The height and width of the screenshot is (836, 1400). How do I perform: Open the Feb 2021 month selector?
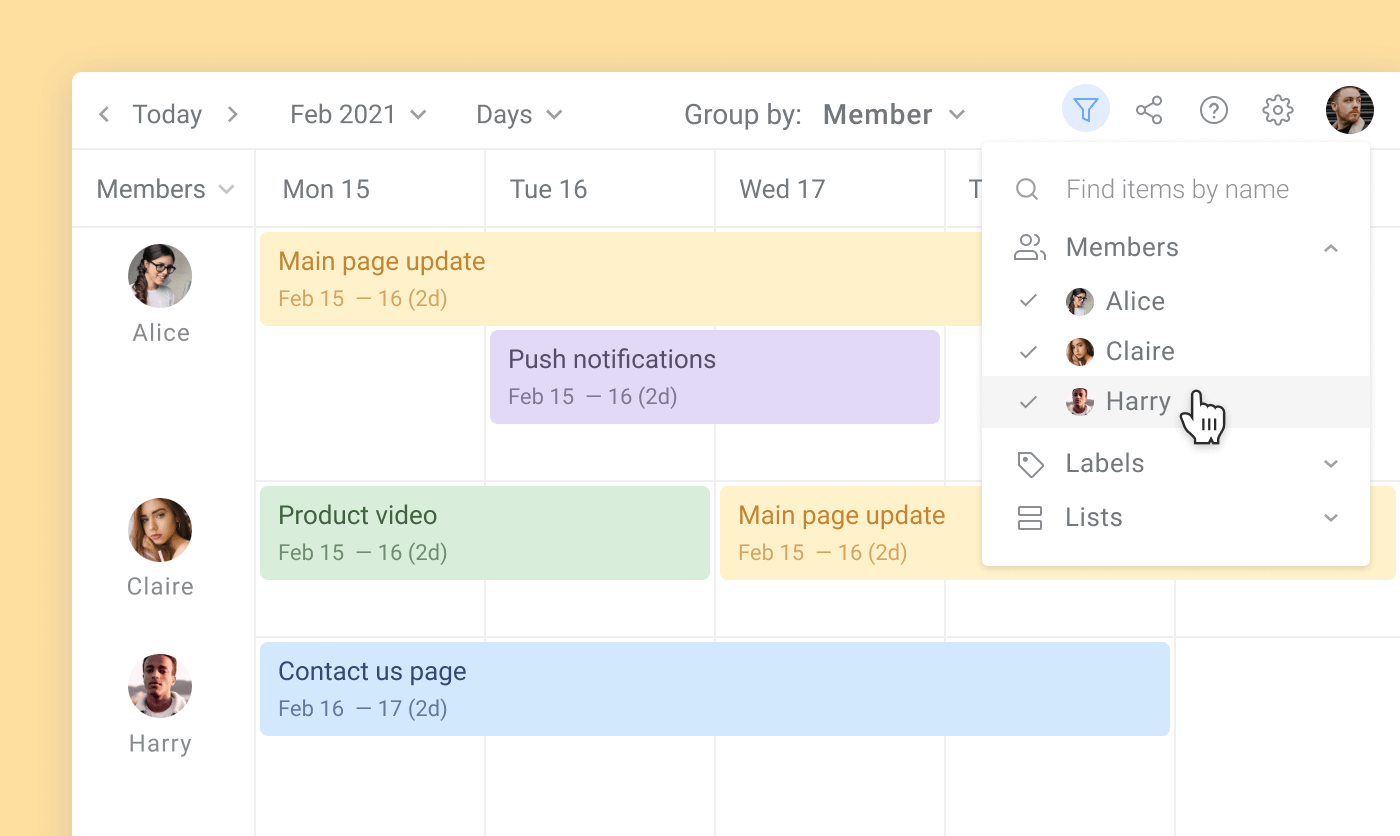pyautogui.click(x=357, y=114)
